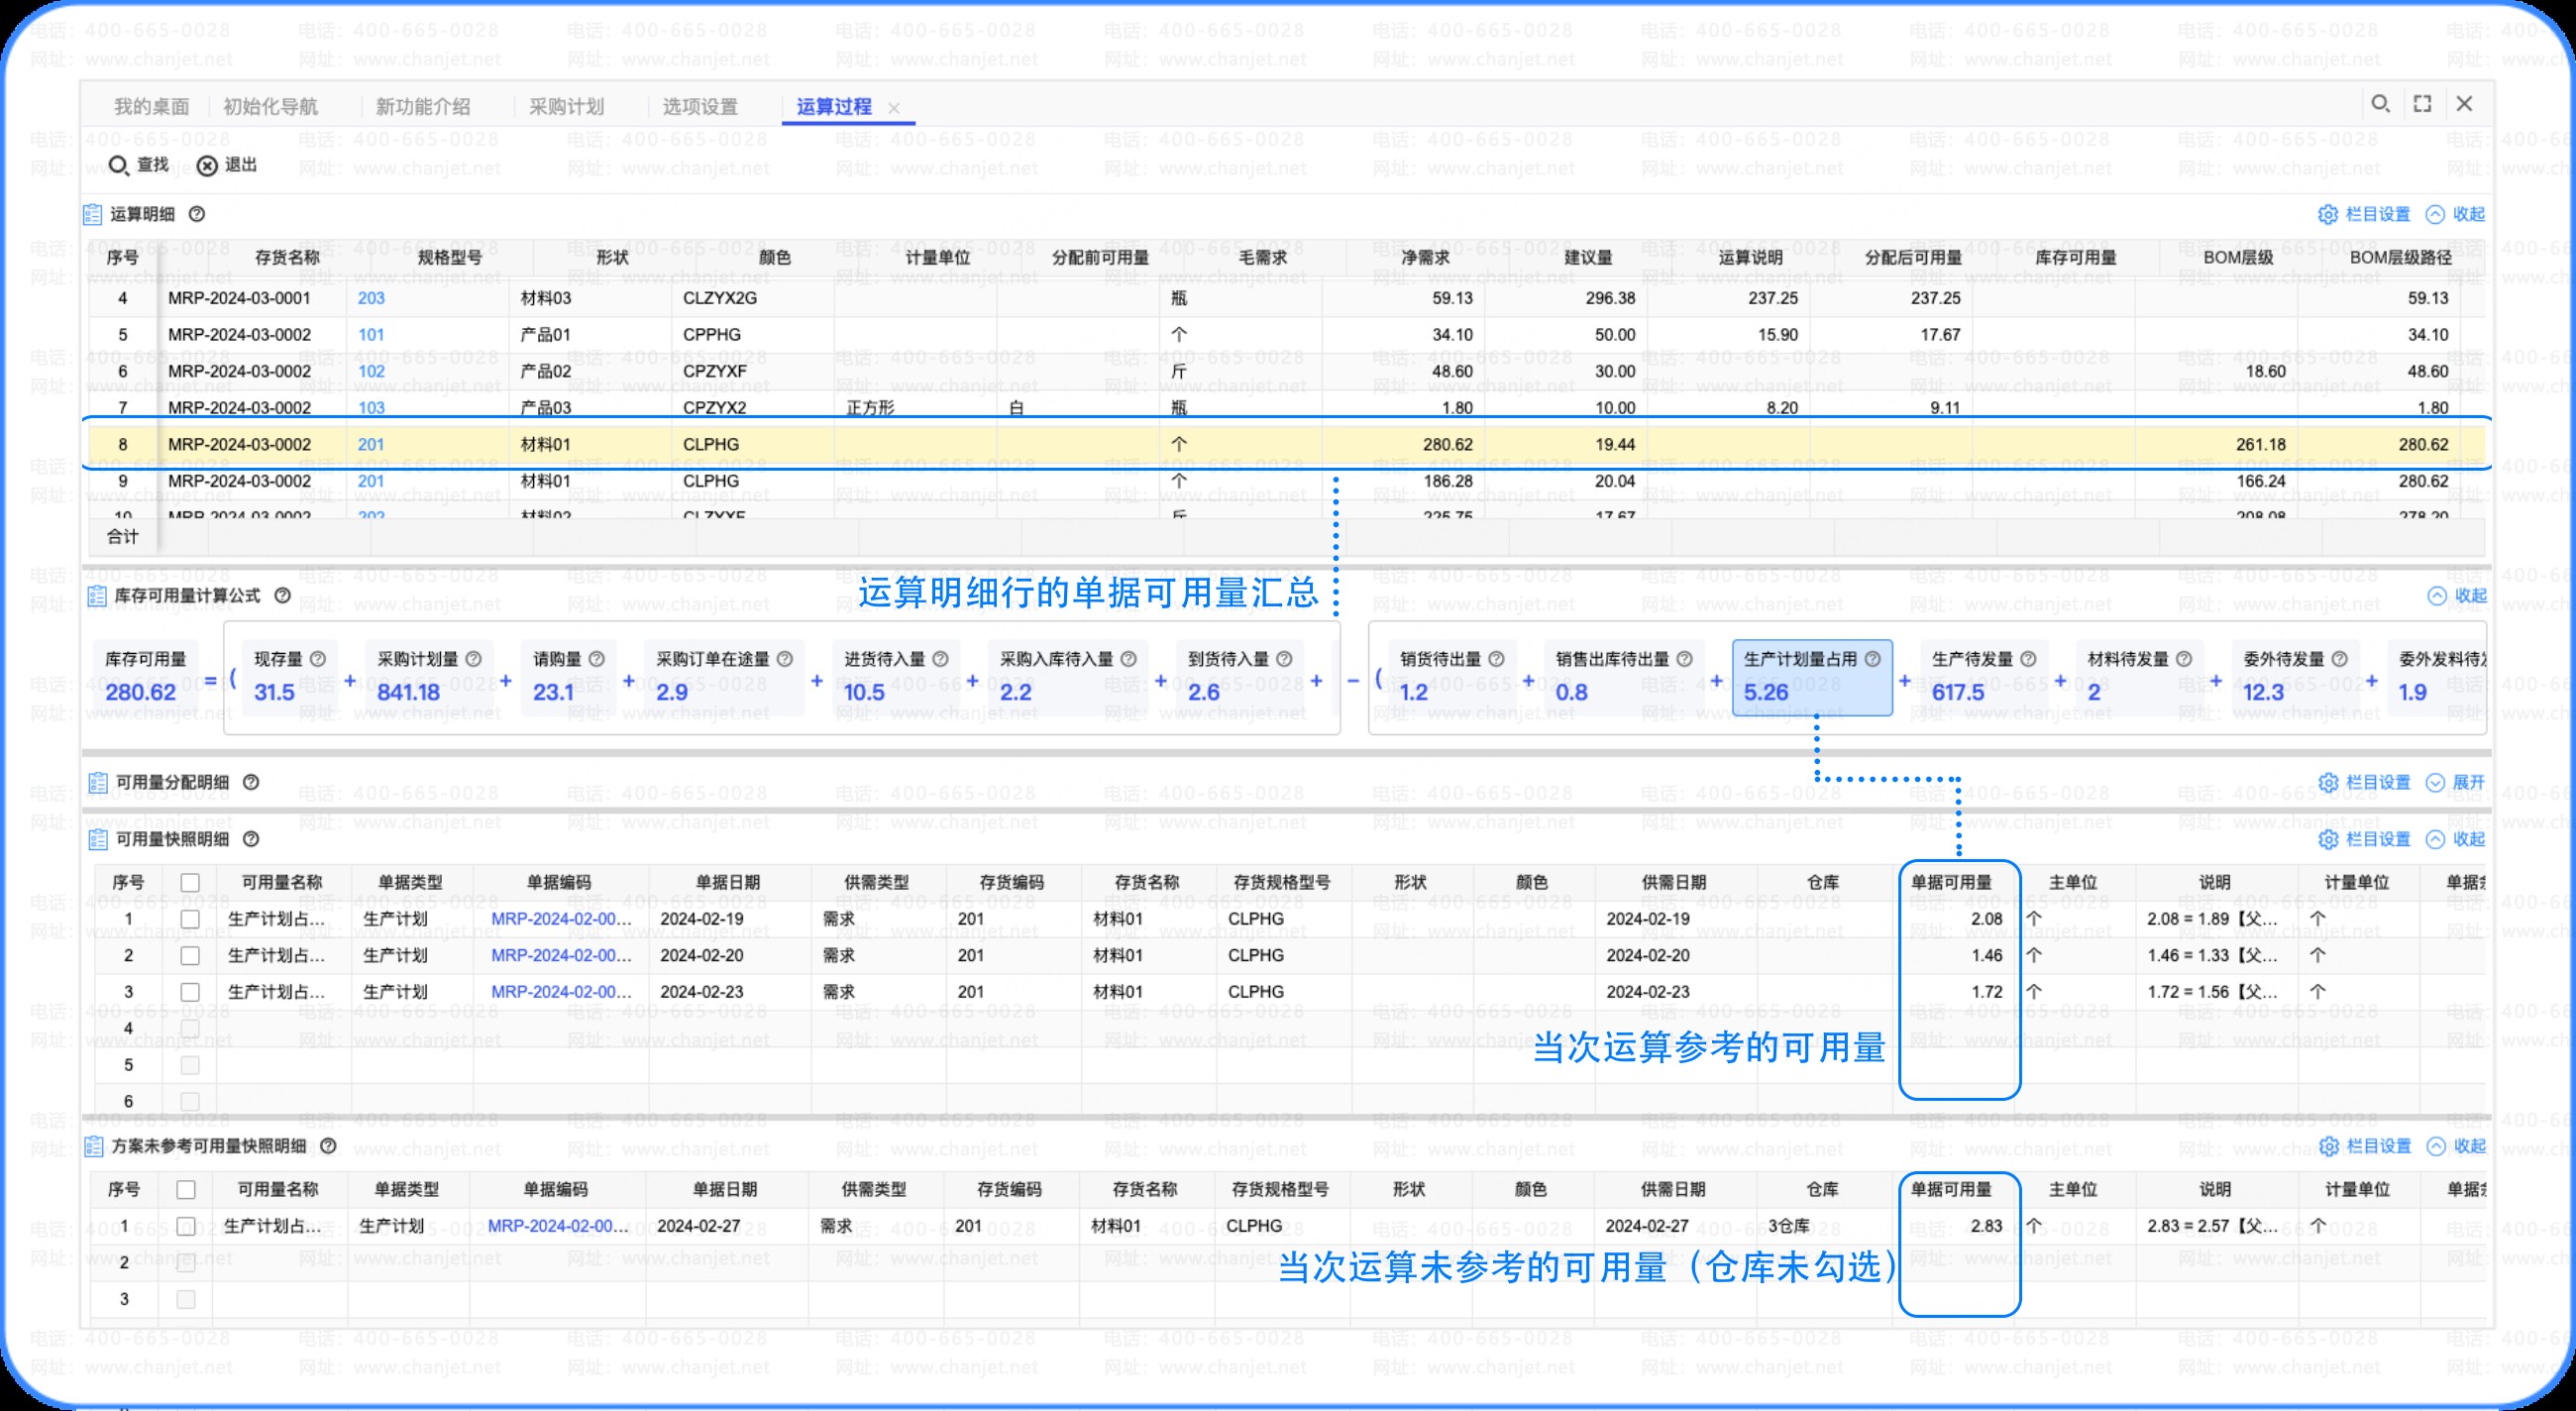Toggle select-all checkbox in 可用量快照明细 header
Viewport: 2576px width, 1411px height.
190,883
